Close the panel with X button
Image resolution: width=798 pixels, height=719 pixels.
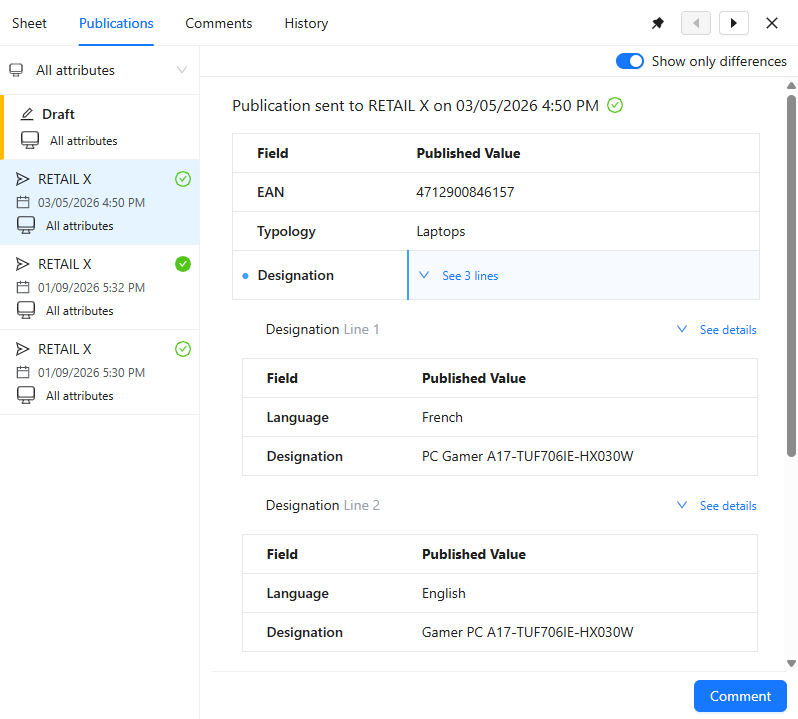[x=772, y=23]
